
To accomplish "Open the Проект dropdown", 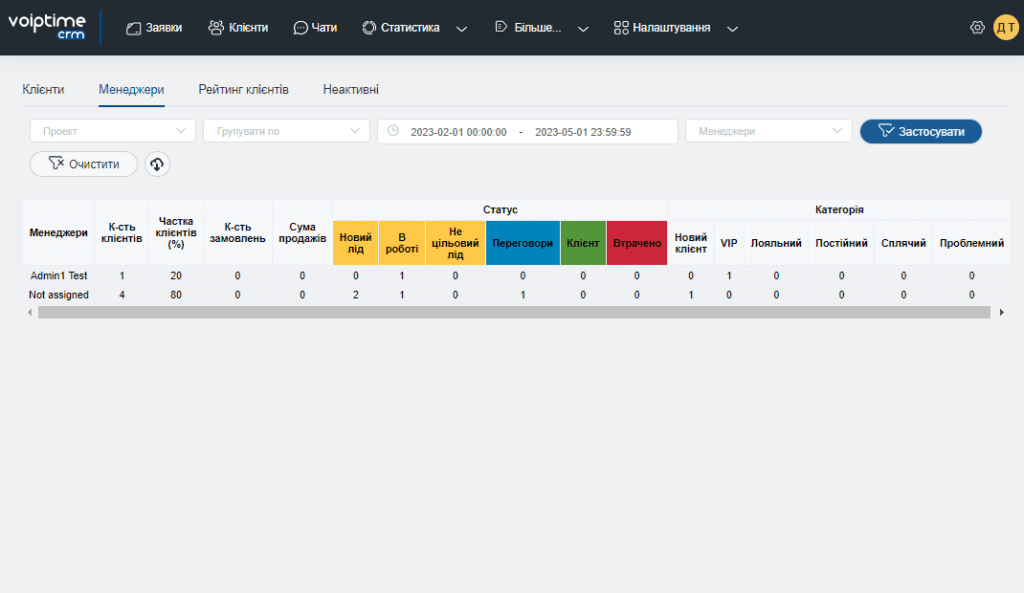I will tap(113, 131).
